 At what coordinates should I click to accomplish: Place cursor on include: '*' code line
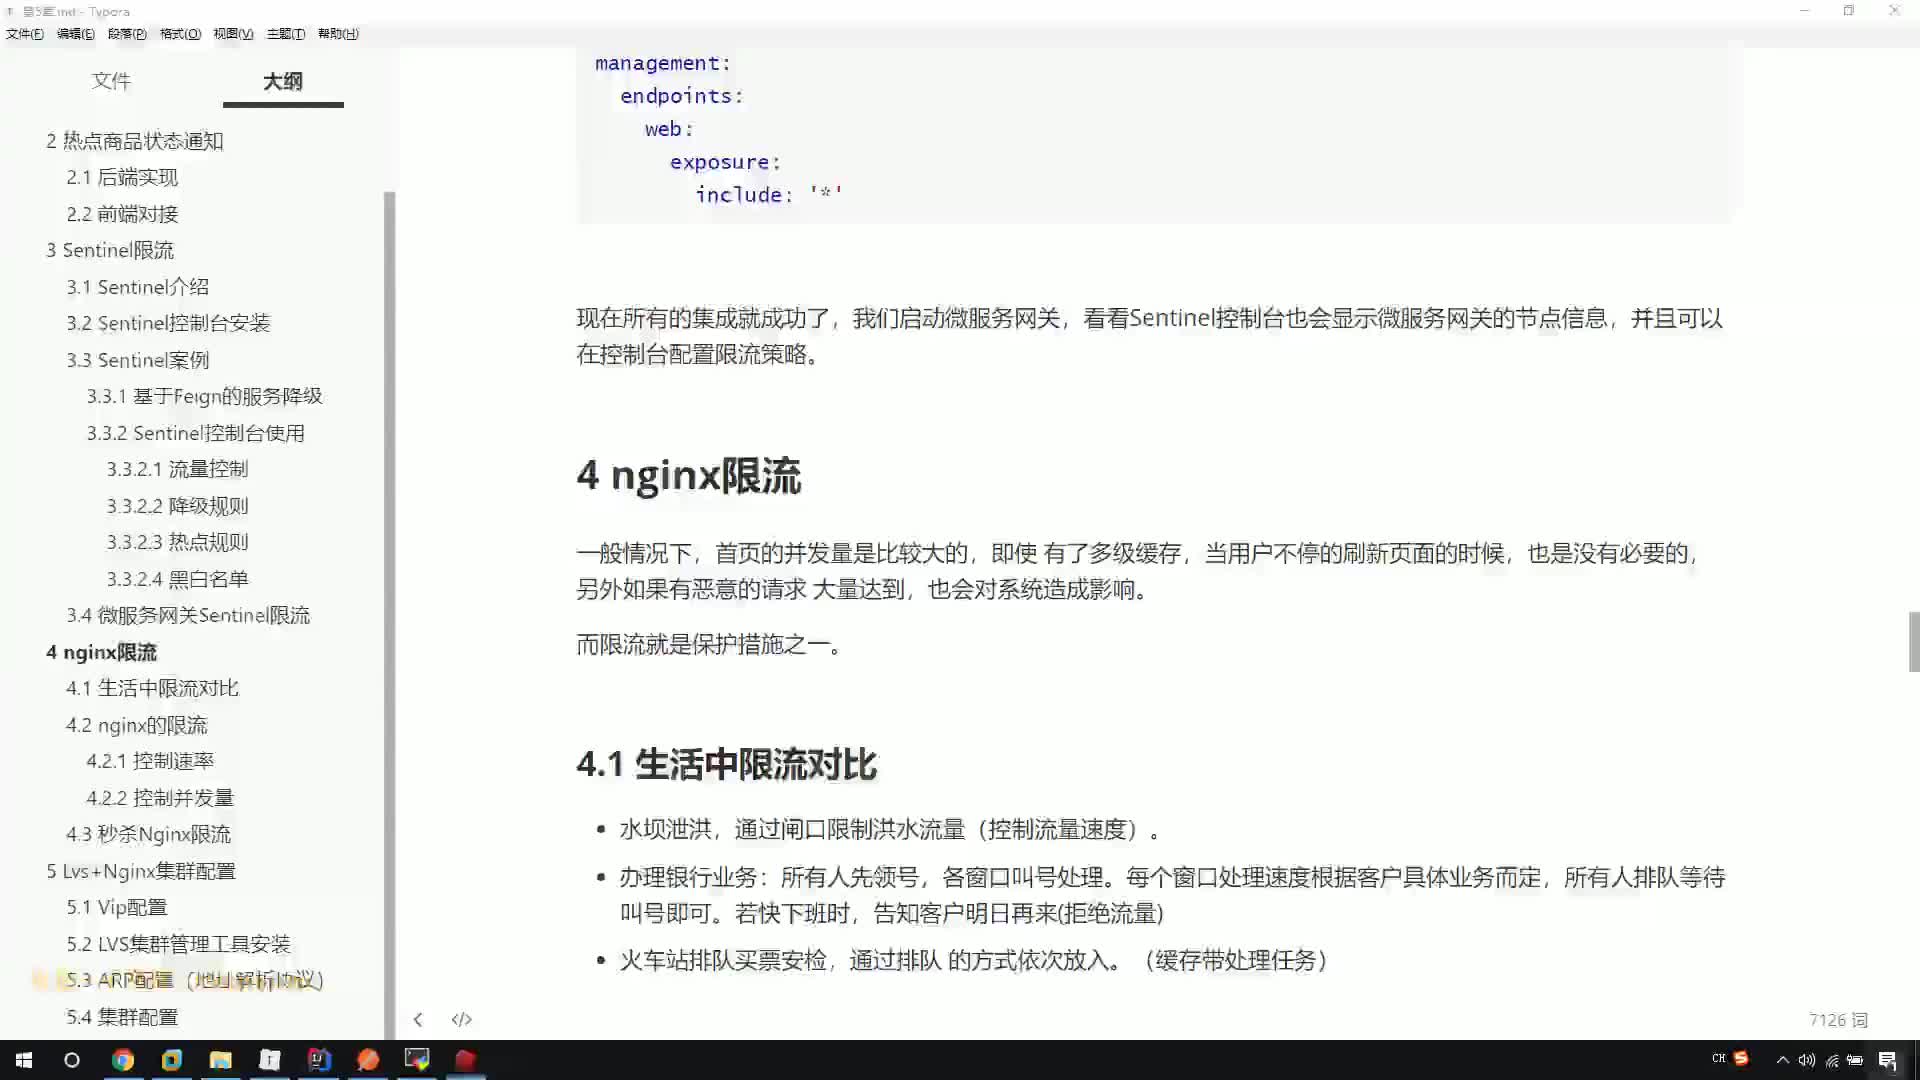769,195
